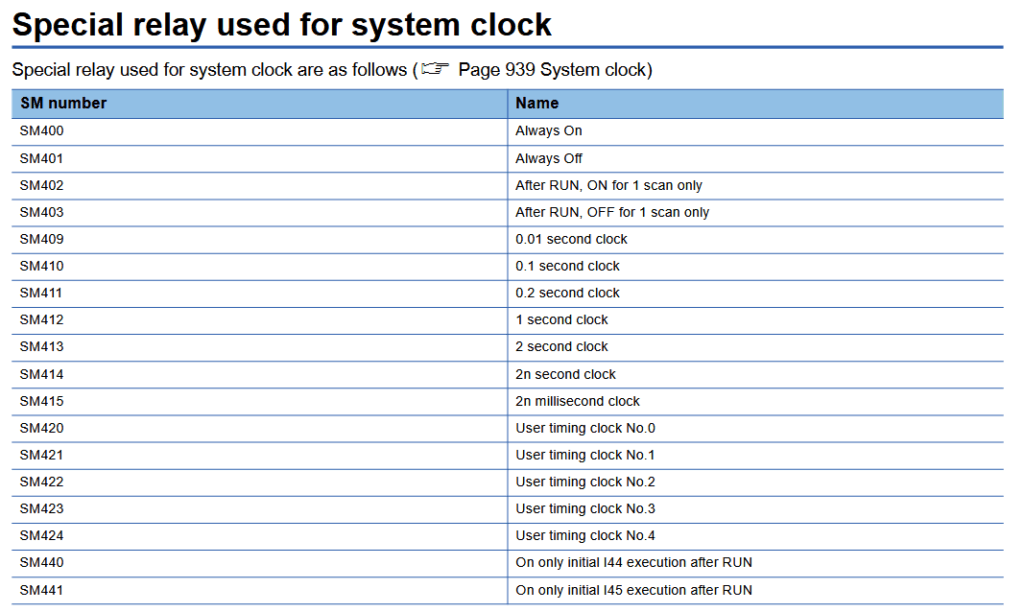The width and height of the screenshot is (1024, 612).
Task: Click the SM422 cell
Action: pyautogui.click(x=42, y=482)
